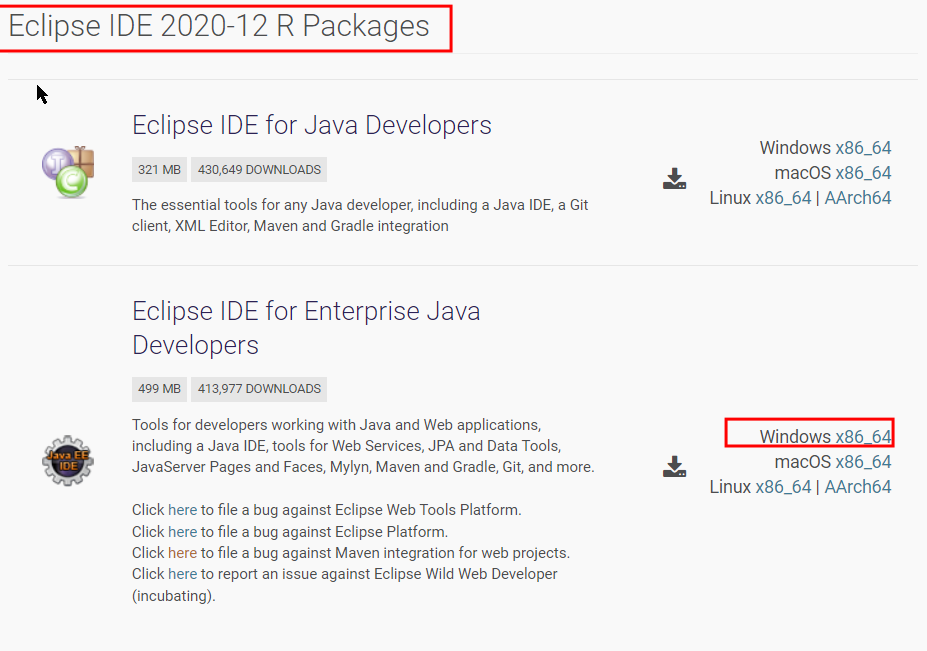Click download icon for Java Developers package
927x651 pixels.
(x=674, y=179)
